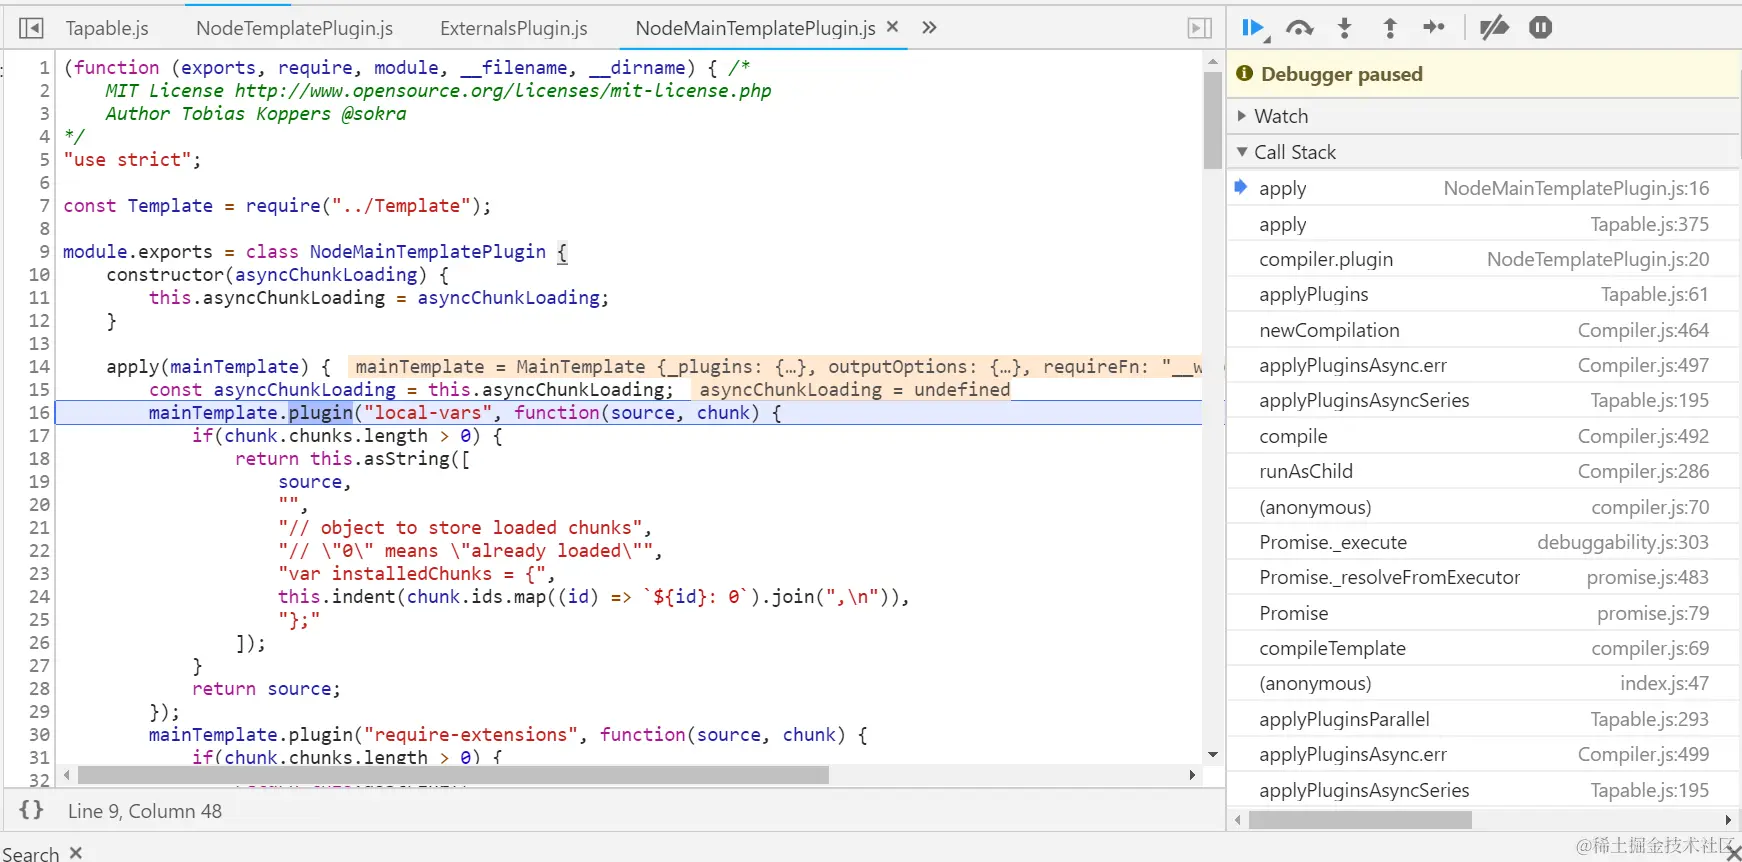Show more open file tabs

(x=929, y=28)
